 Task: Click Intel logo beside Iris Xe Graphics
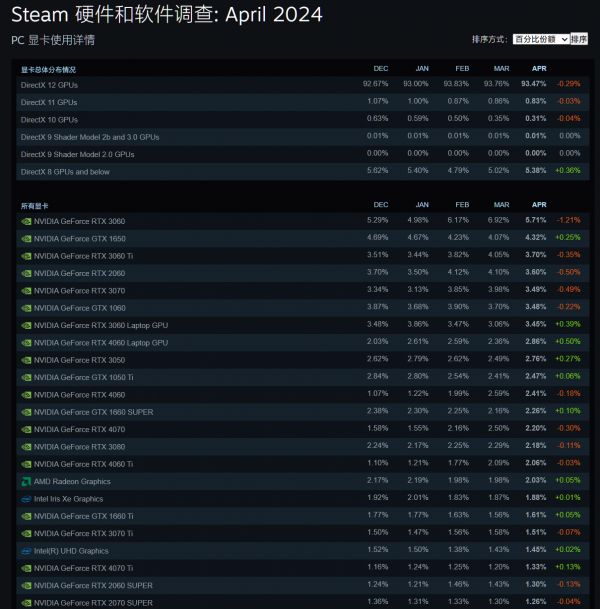[x=26, y=499]
